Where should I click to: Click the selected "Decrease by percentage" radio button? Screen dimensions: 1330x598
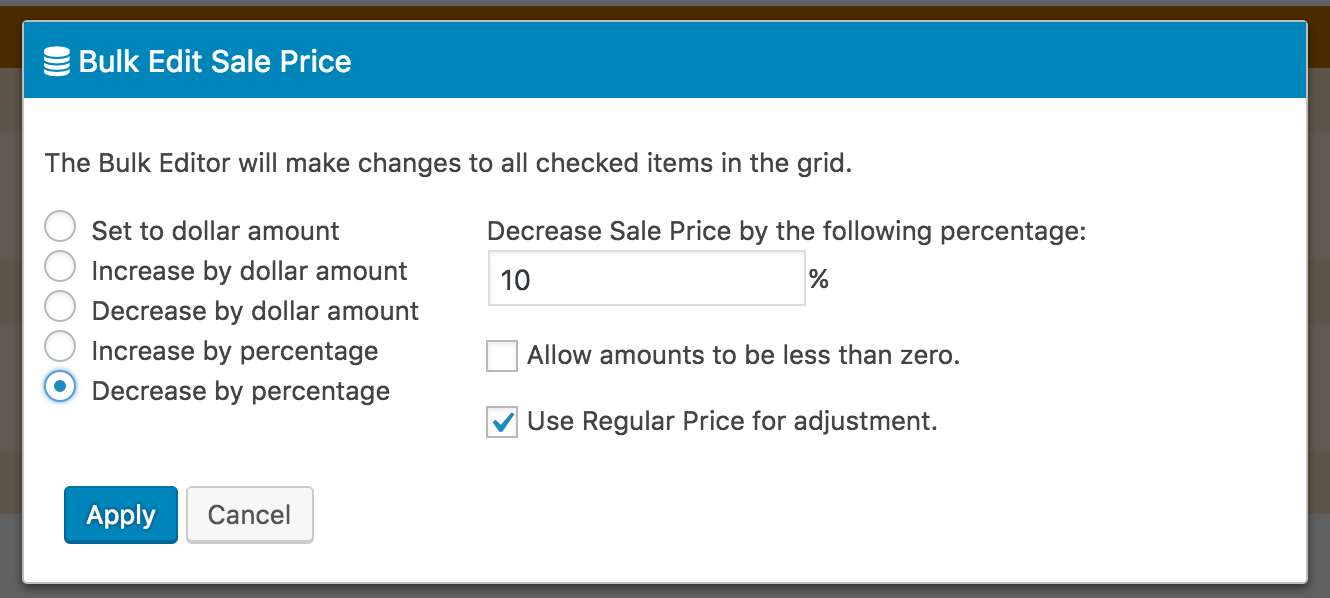point(60,387)
